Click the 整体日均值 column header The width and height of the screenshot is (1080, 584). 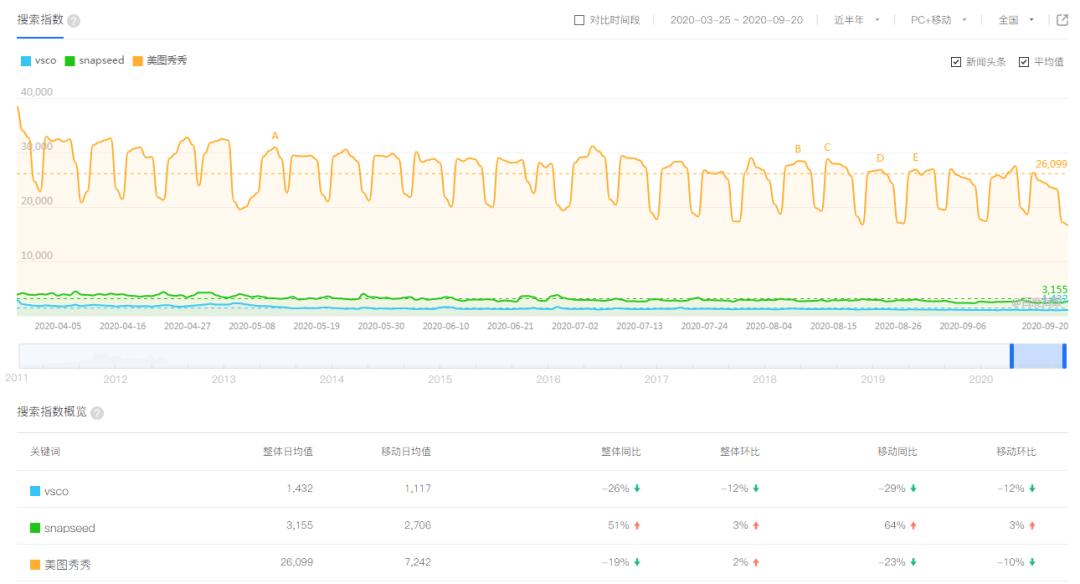coord(287,452)
